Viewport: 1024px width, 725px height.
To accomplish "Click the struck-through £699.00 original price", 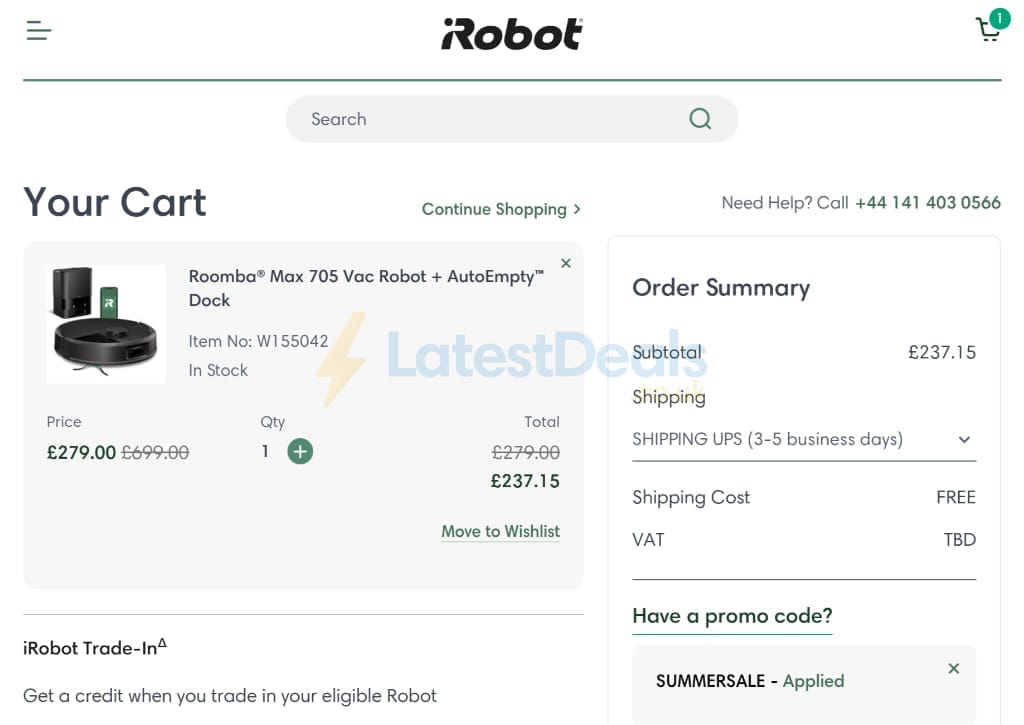I will point(155,452).
